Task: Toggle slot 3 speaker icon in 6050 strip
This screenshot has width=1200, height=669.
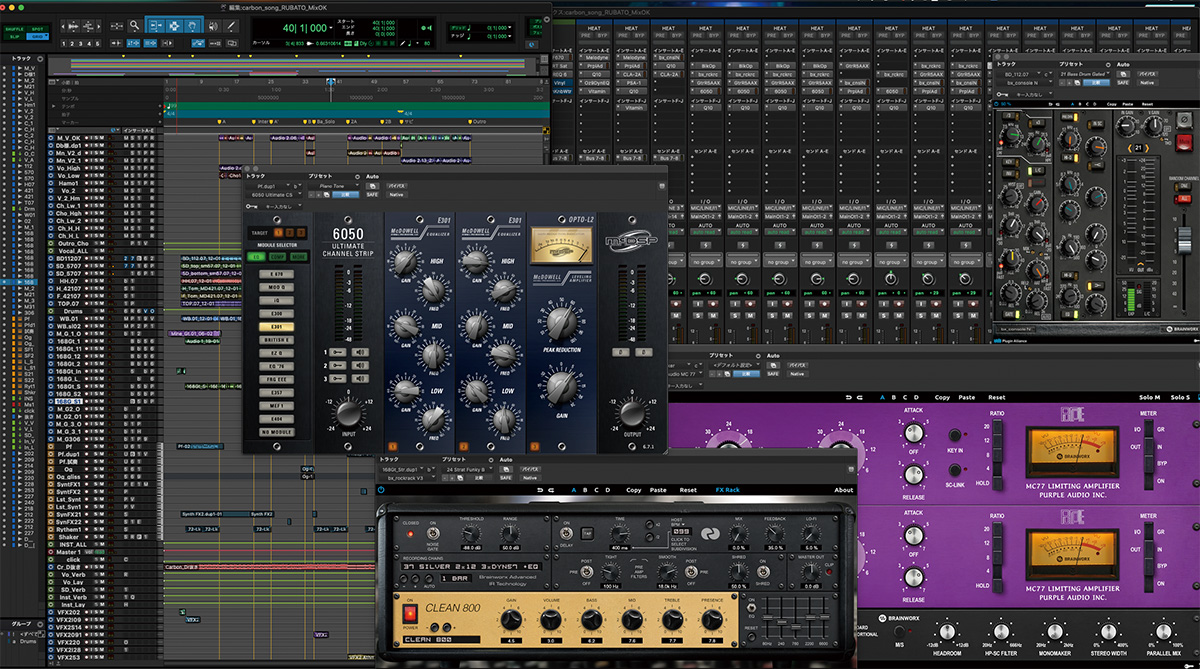Action: pyautogui.click(x=360, y=379)
